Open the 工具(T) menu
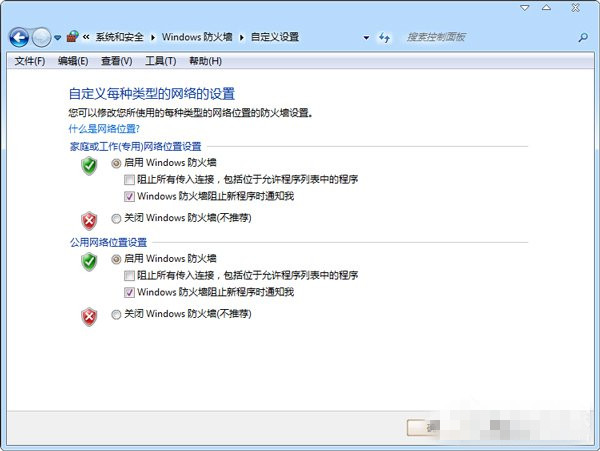Viewport: 600px width, 451px height. click(x=160, y=61)
